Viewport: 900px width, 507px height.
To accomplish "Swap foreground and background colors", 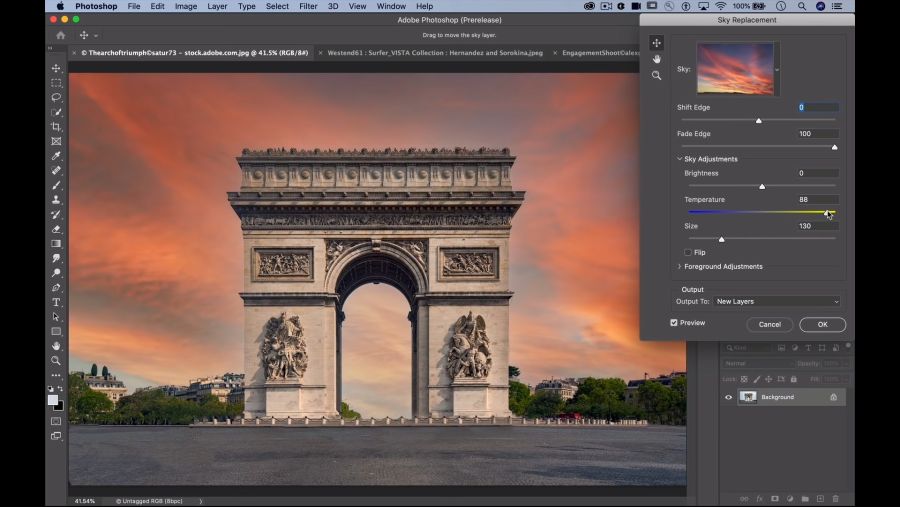I will [x=60, y=389].
